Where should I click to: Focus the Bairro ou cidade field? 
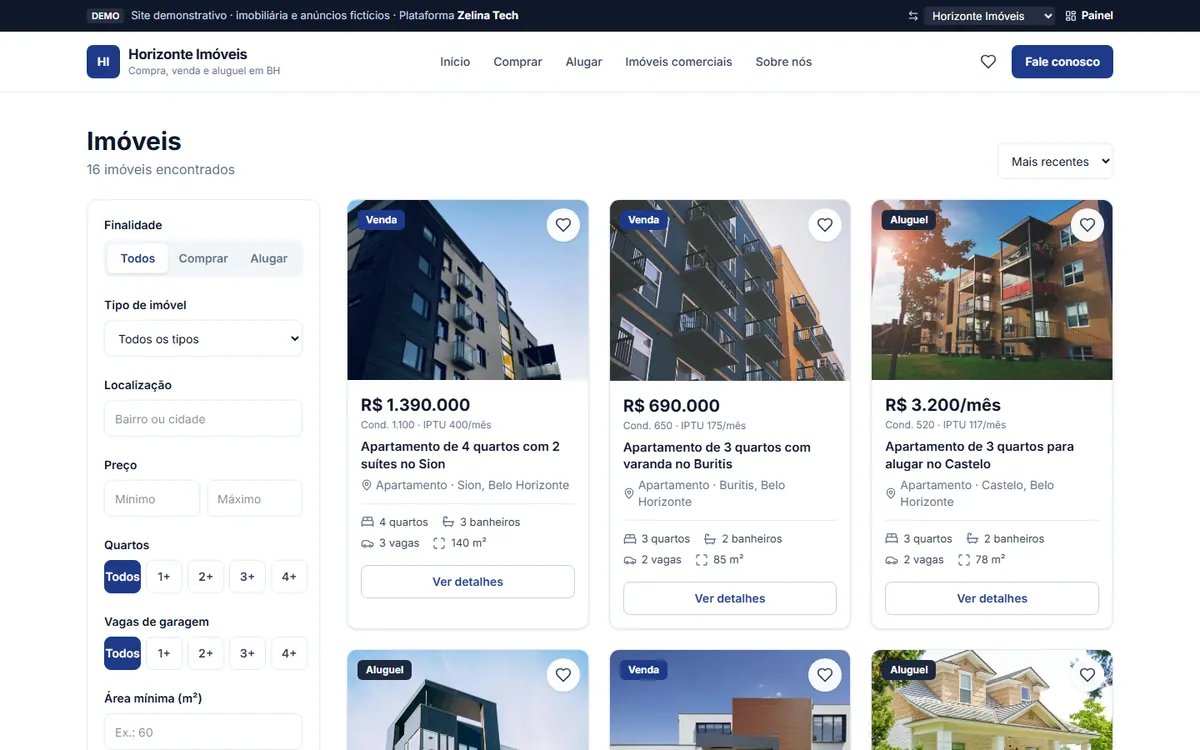point(203,419)
